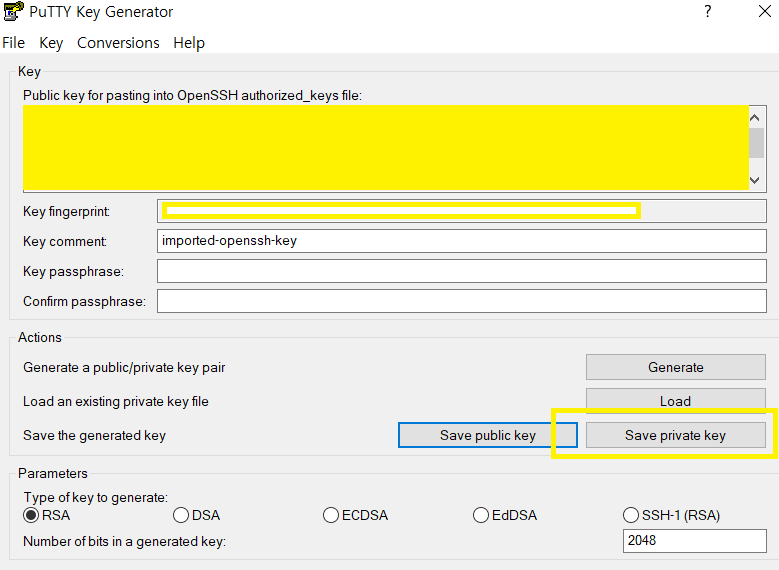The width and height of the screenshot is (779, 570).
Task: Click 'Save the generated key' text
Action: point(94,436)
